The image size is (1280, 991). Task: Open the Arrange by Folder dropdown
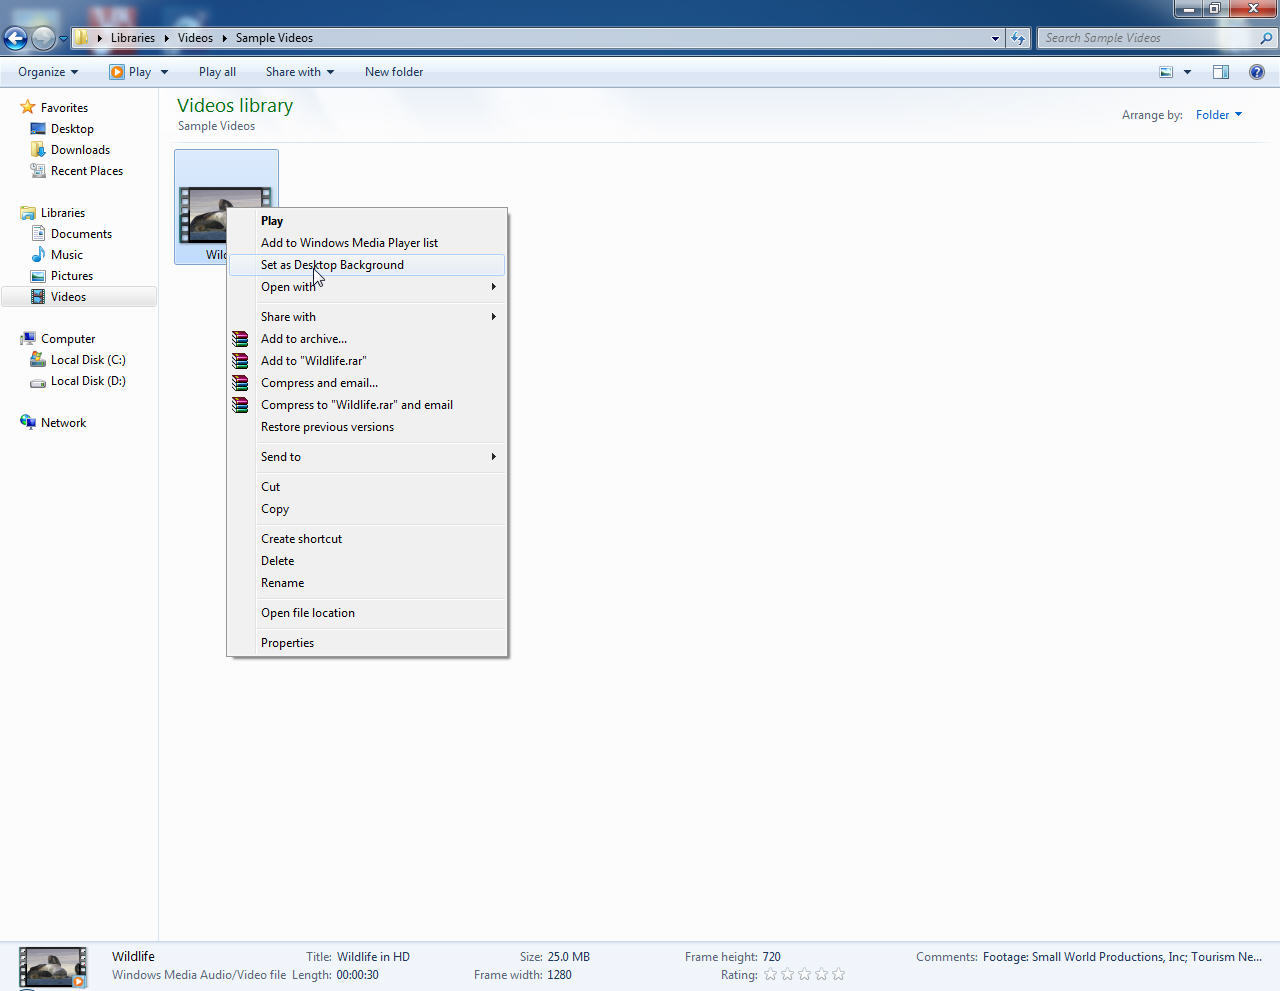point(1218,115)
